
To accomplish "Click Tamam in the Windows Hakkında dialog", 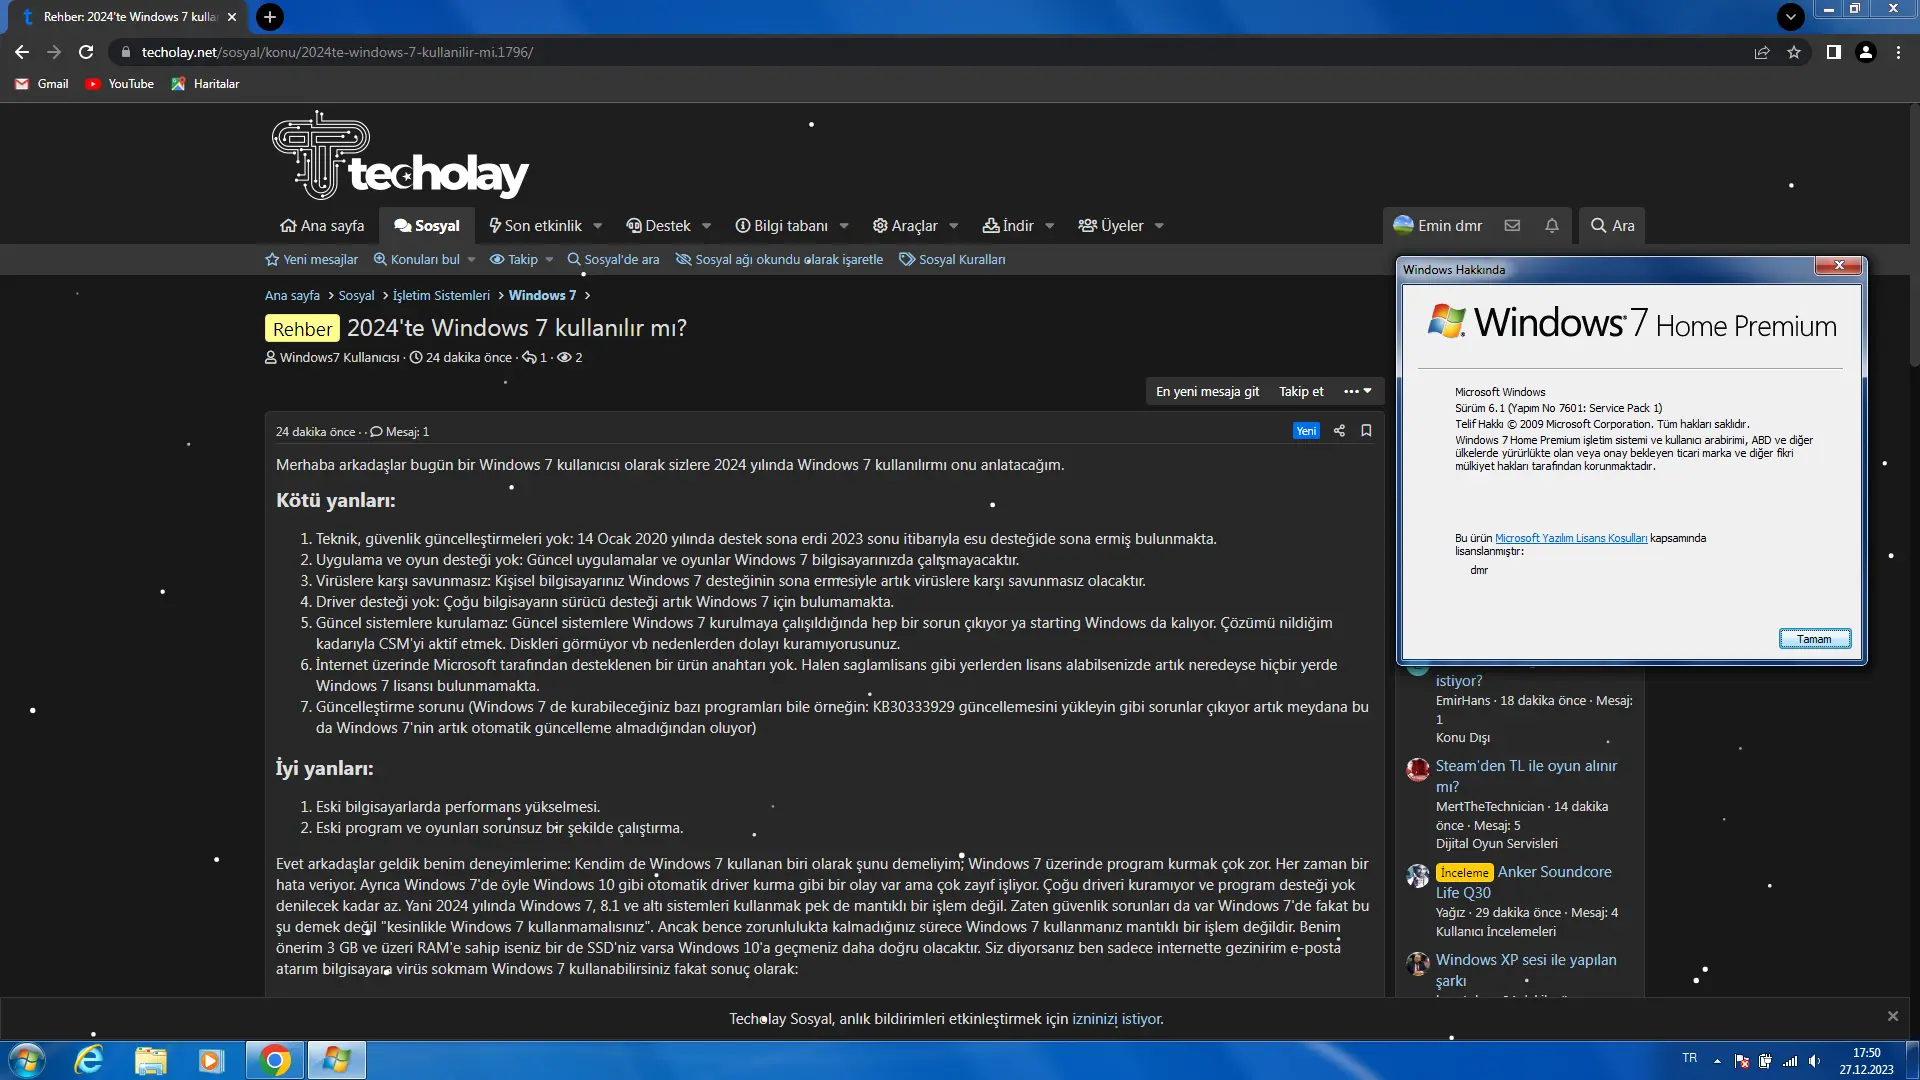I will coord(1815,639).
